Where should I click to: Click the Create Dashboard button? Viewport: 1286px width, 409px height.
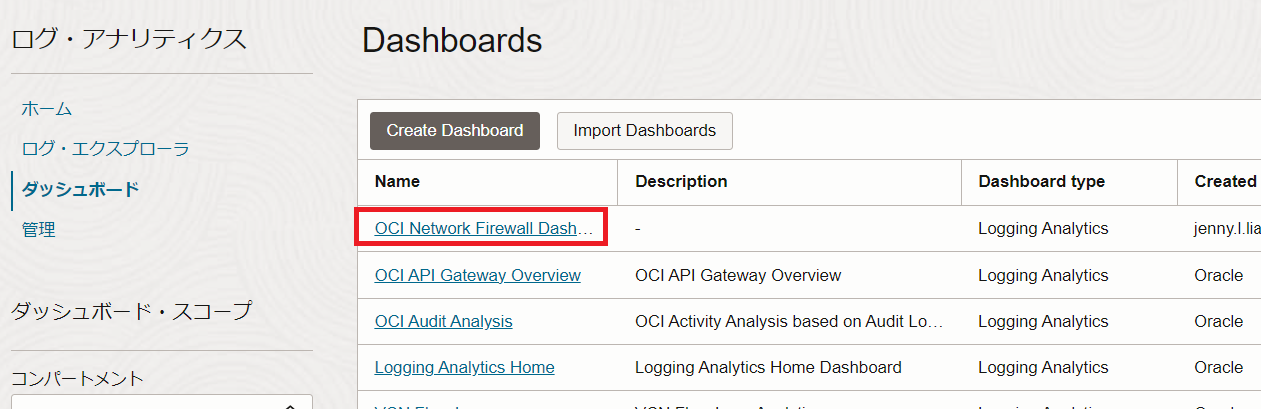[454, 131]
